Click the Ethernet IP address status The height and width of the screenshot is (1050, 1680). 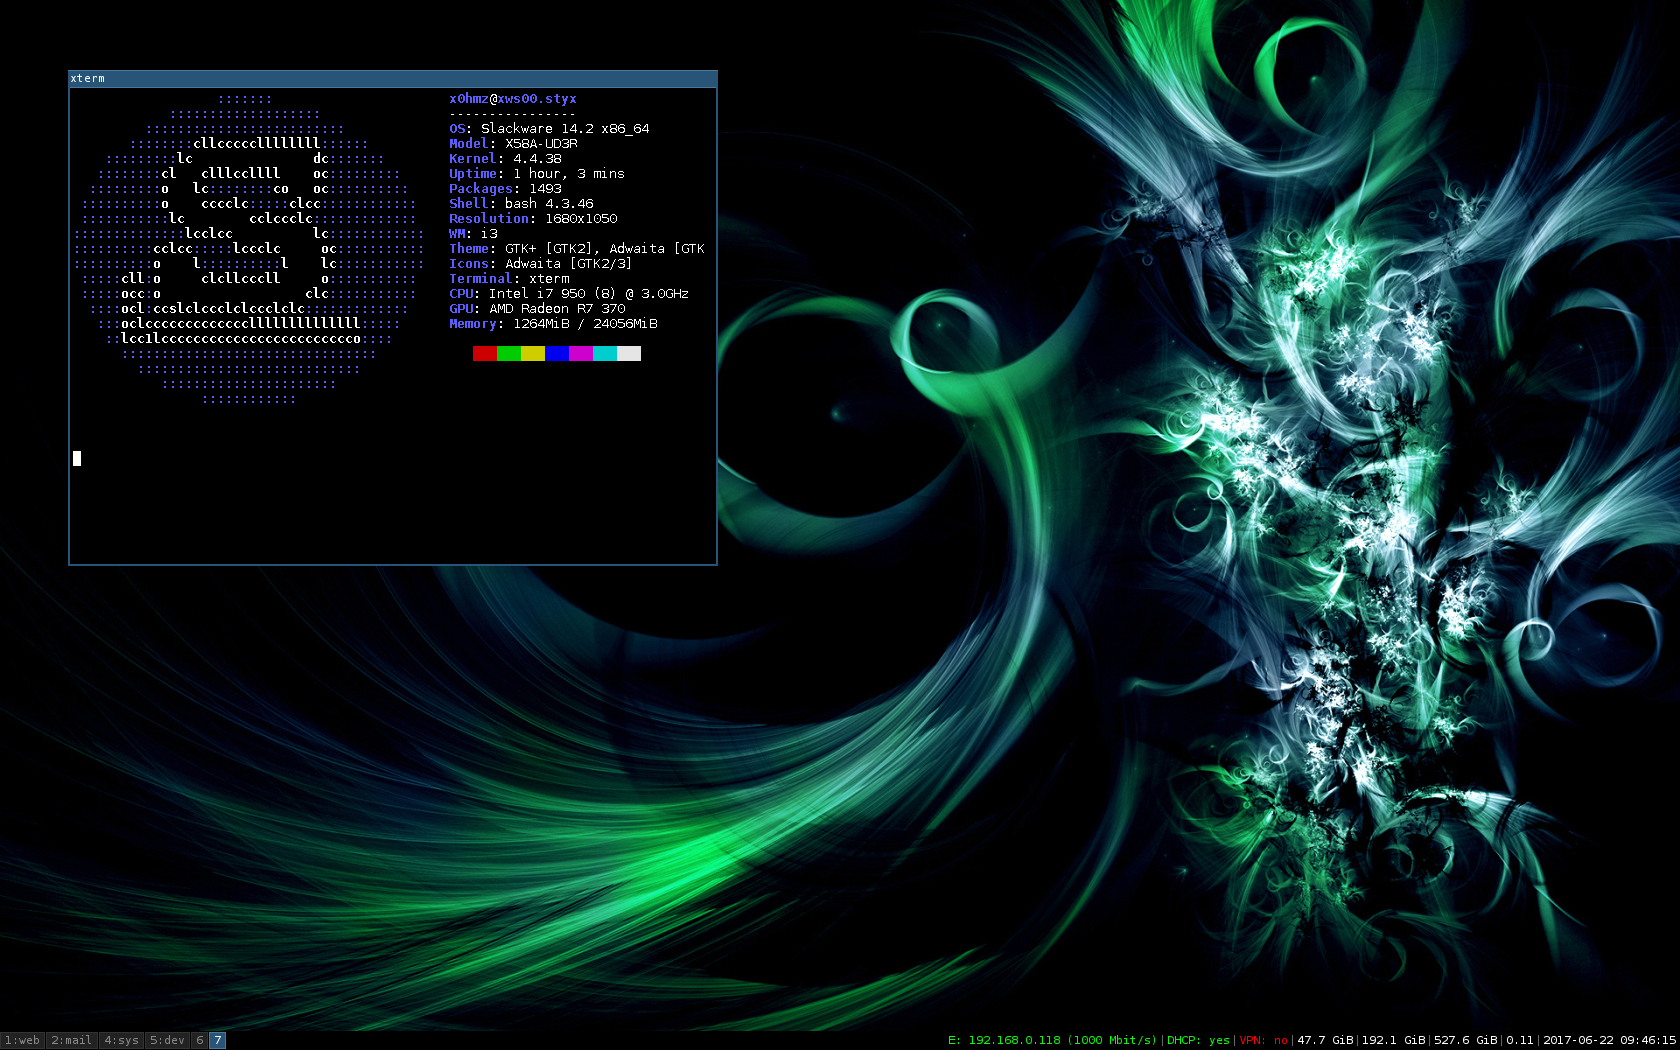(1052, 1040)
